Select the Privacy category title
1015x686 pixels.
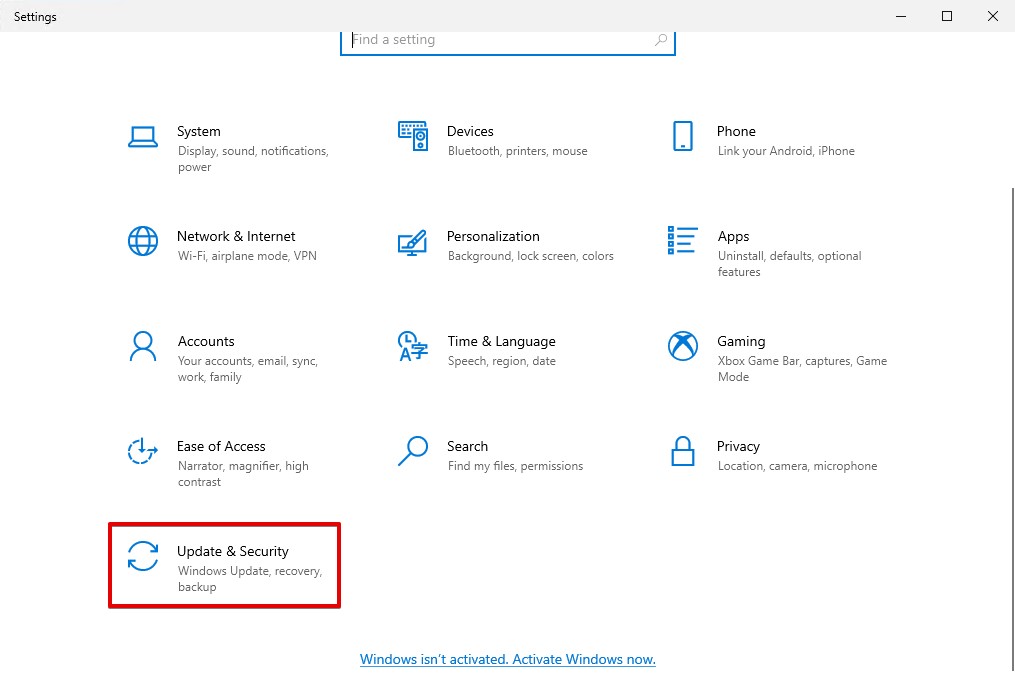(x=738, y=446)
